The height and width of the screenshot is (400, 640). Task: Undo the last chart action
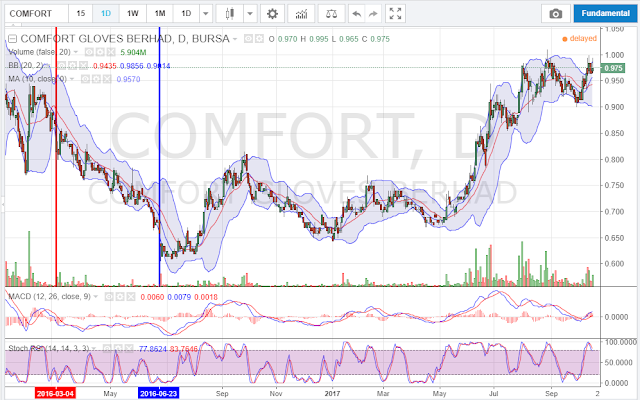coord(357,13)
